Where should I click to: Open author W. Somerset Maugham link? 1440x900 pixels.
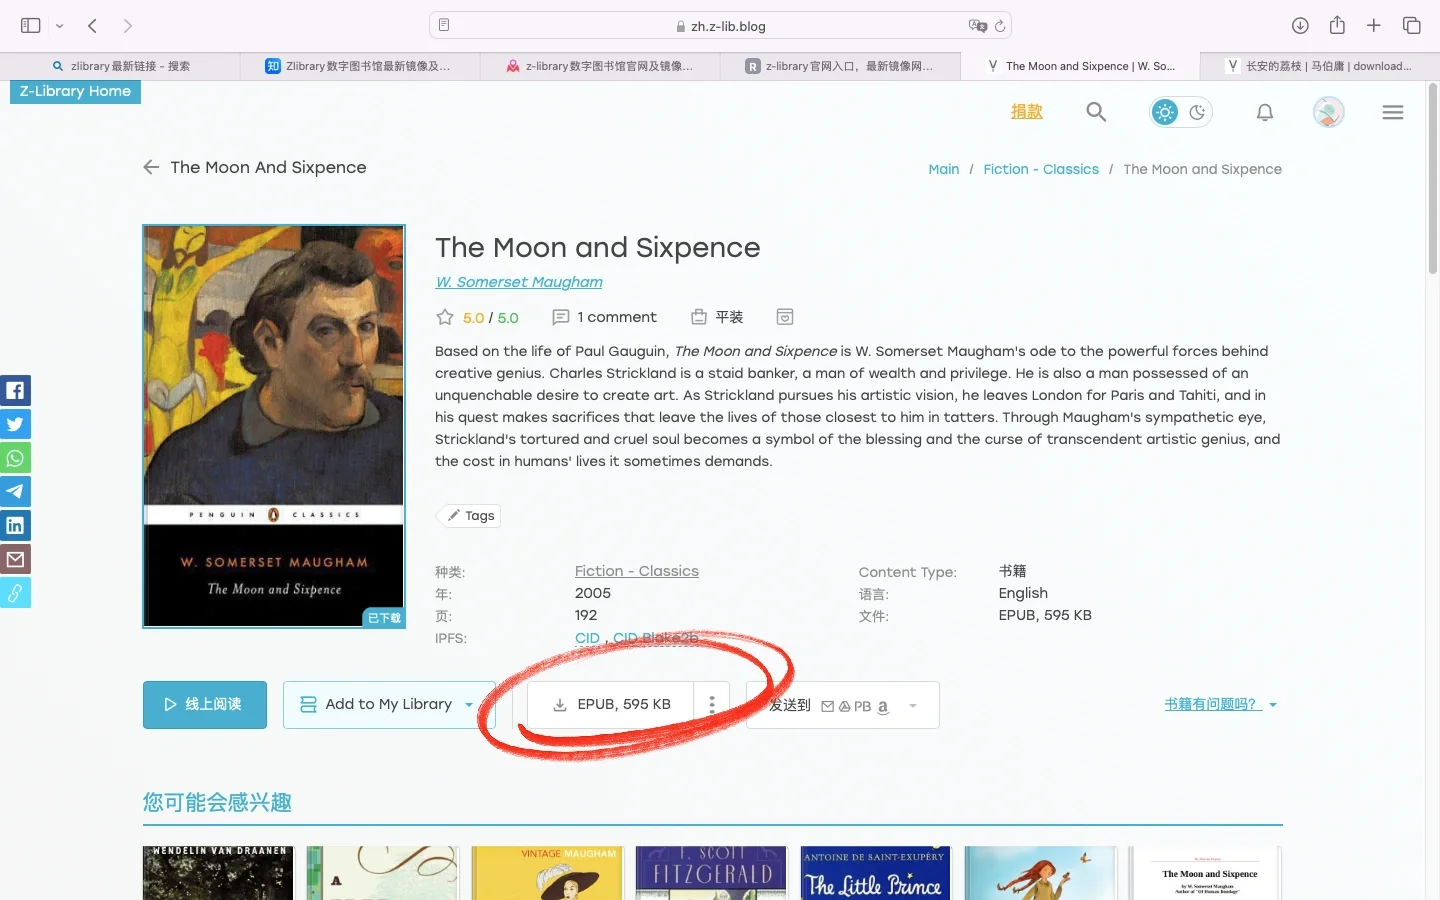point(519,282)
